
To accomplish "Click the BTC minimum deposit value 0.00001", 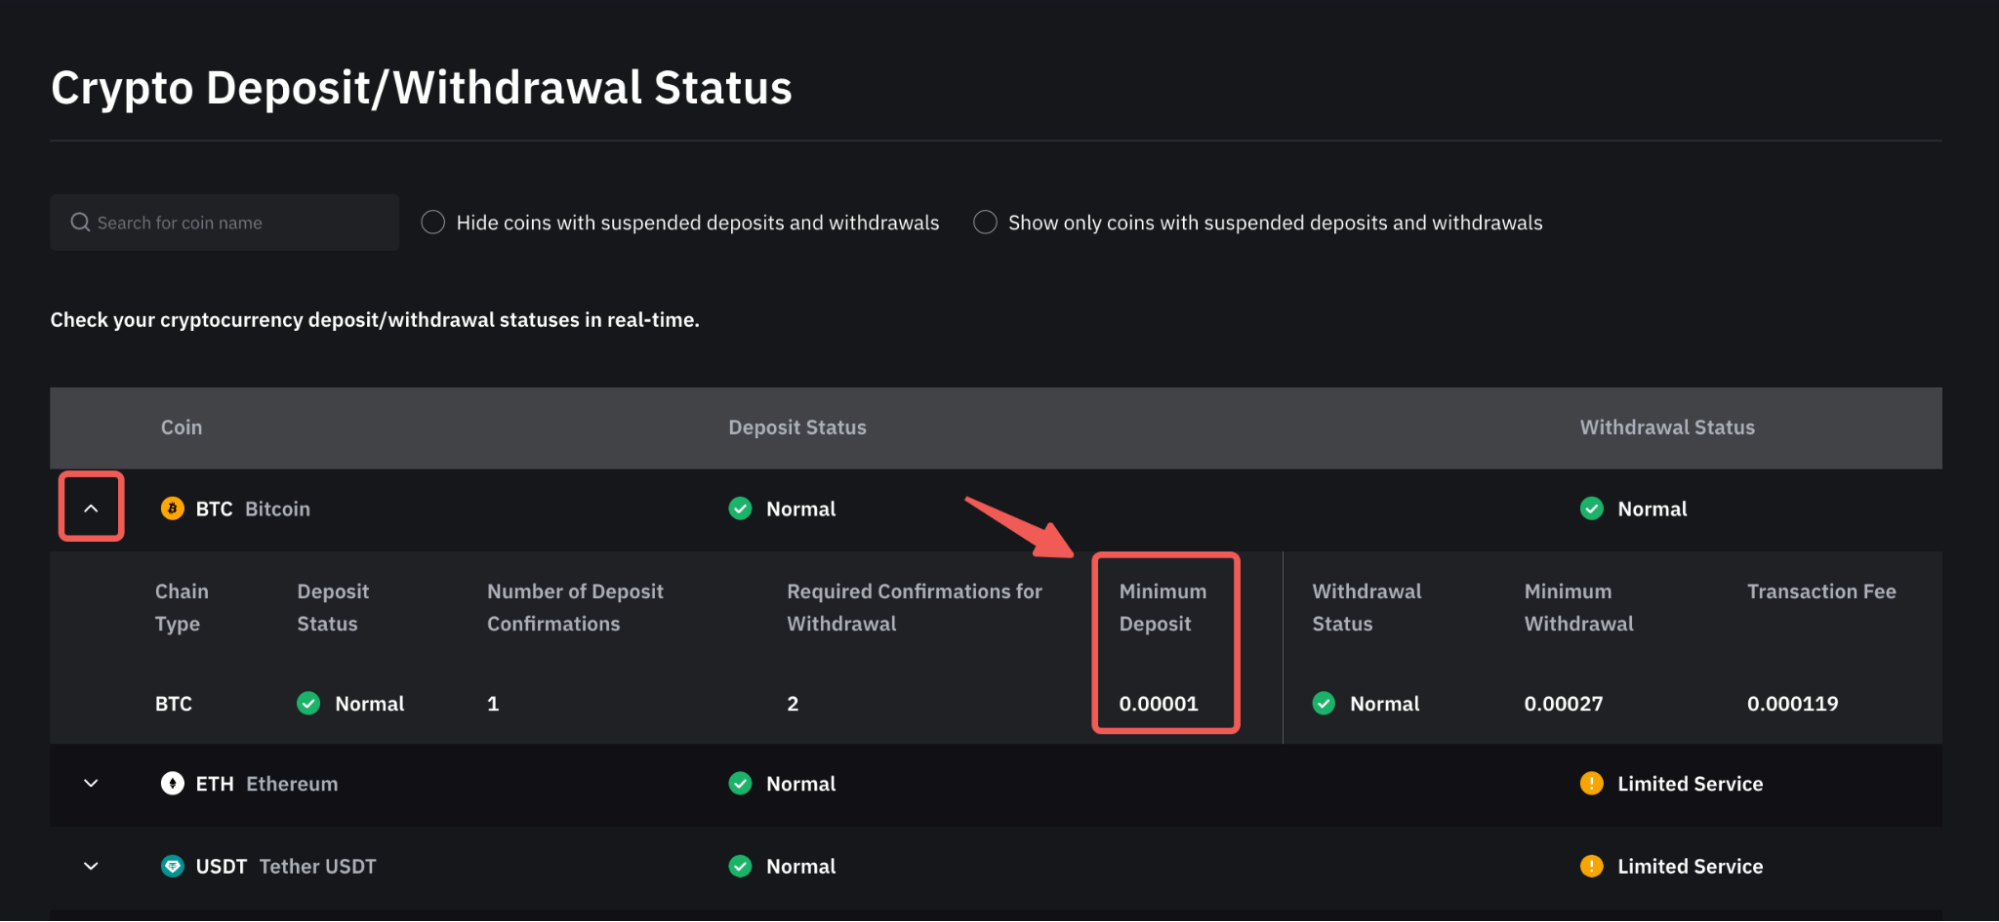I will (1158, 703).
